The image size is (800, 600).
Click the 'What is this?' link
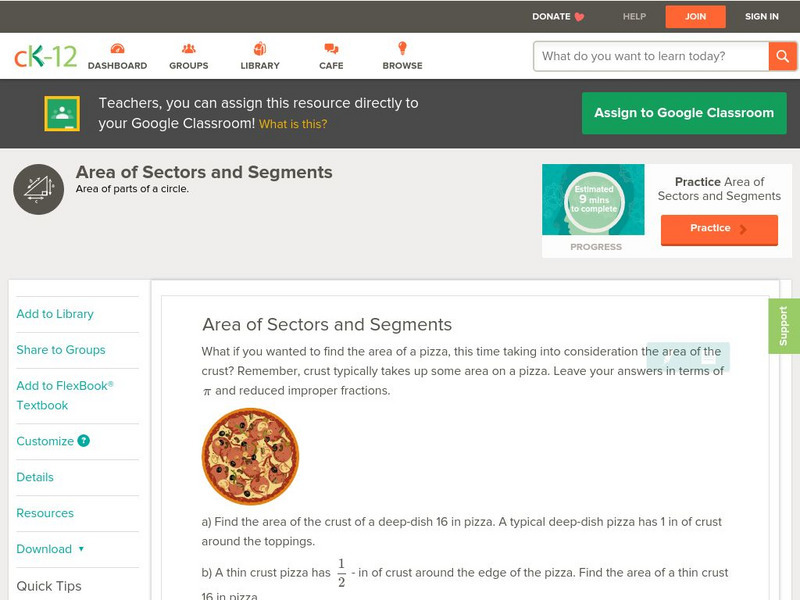(x=293, y=124)
